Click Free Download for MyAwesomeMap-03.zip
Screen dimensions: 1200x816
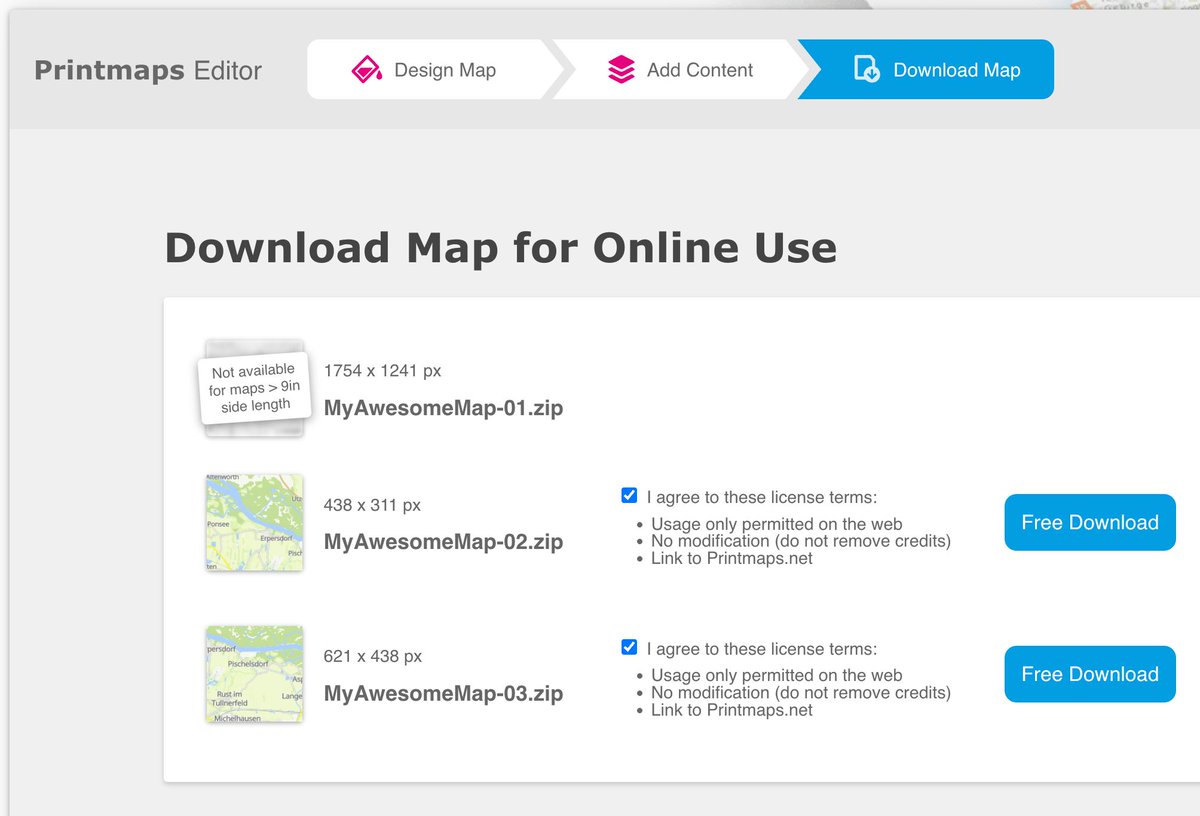(x=1090, y=674)
